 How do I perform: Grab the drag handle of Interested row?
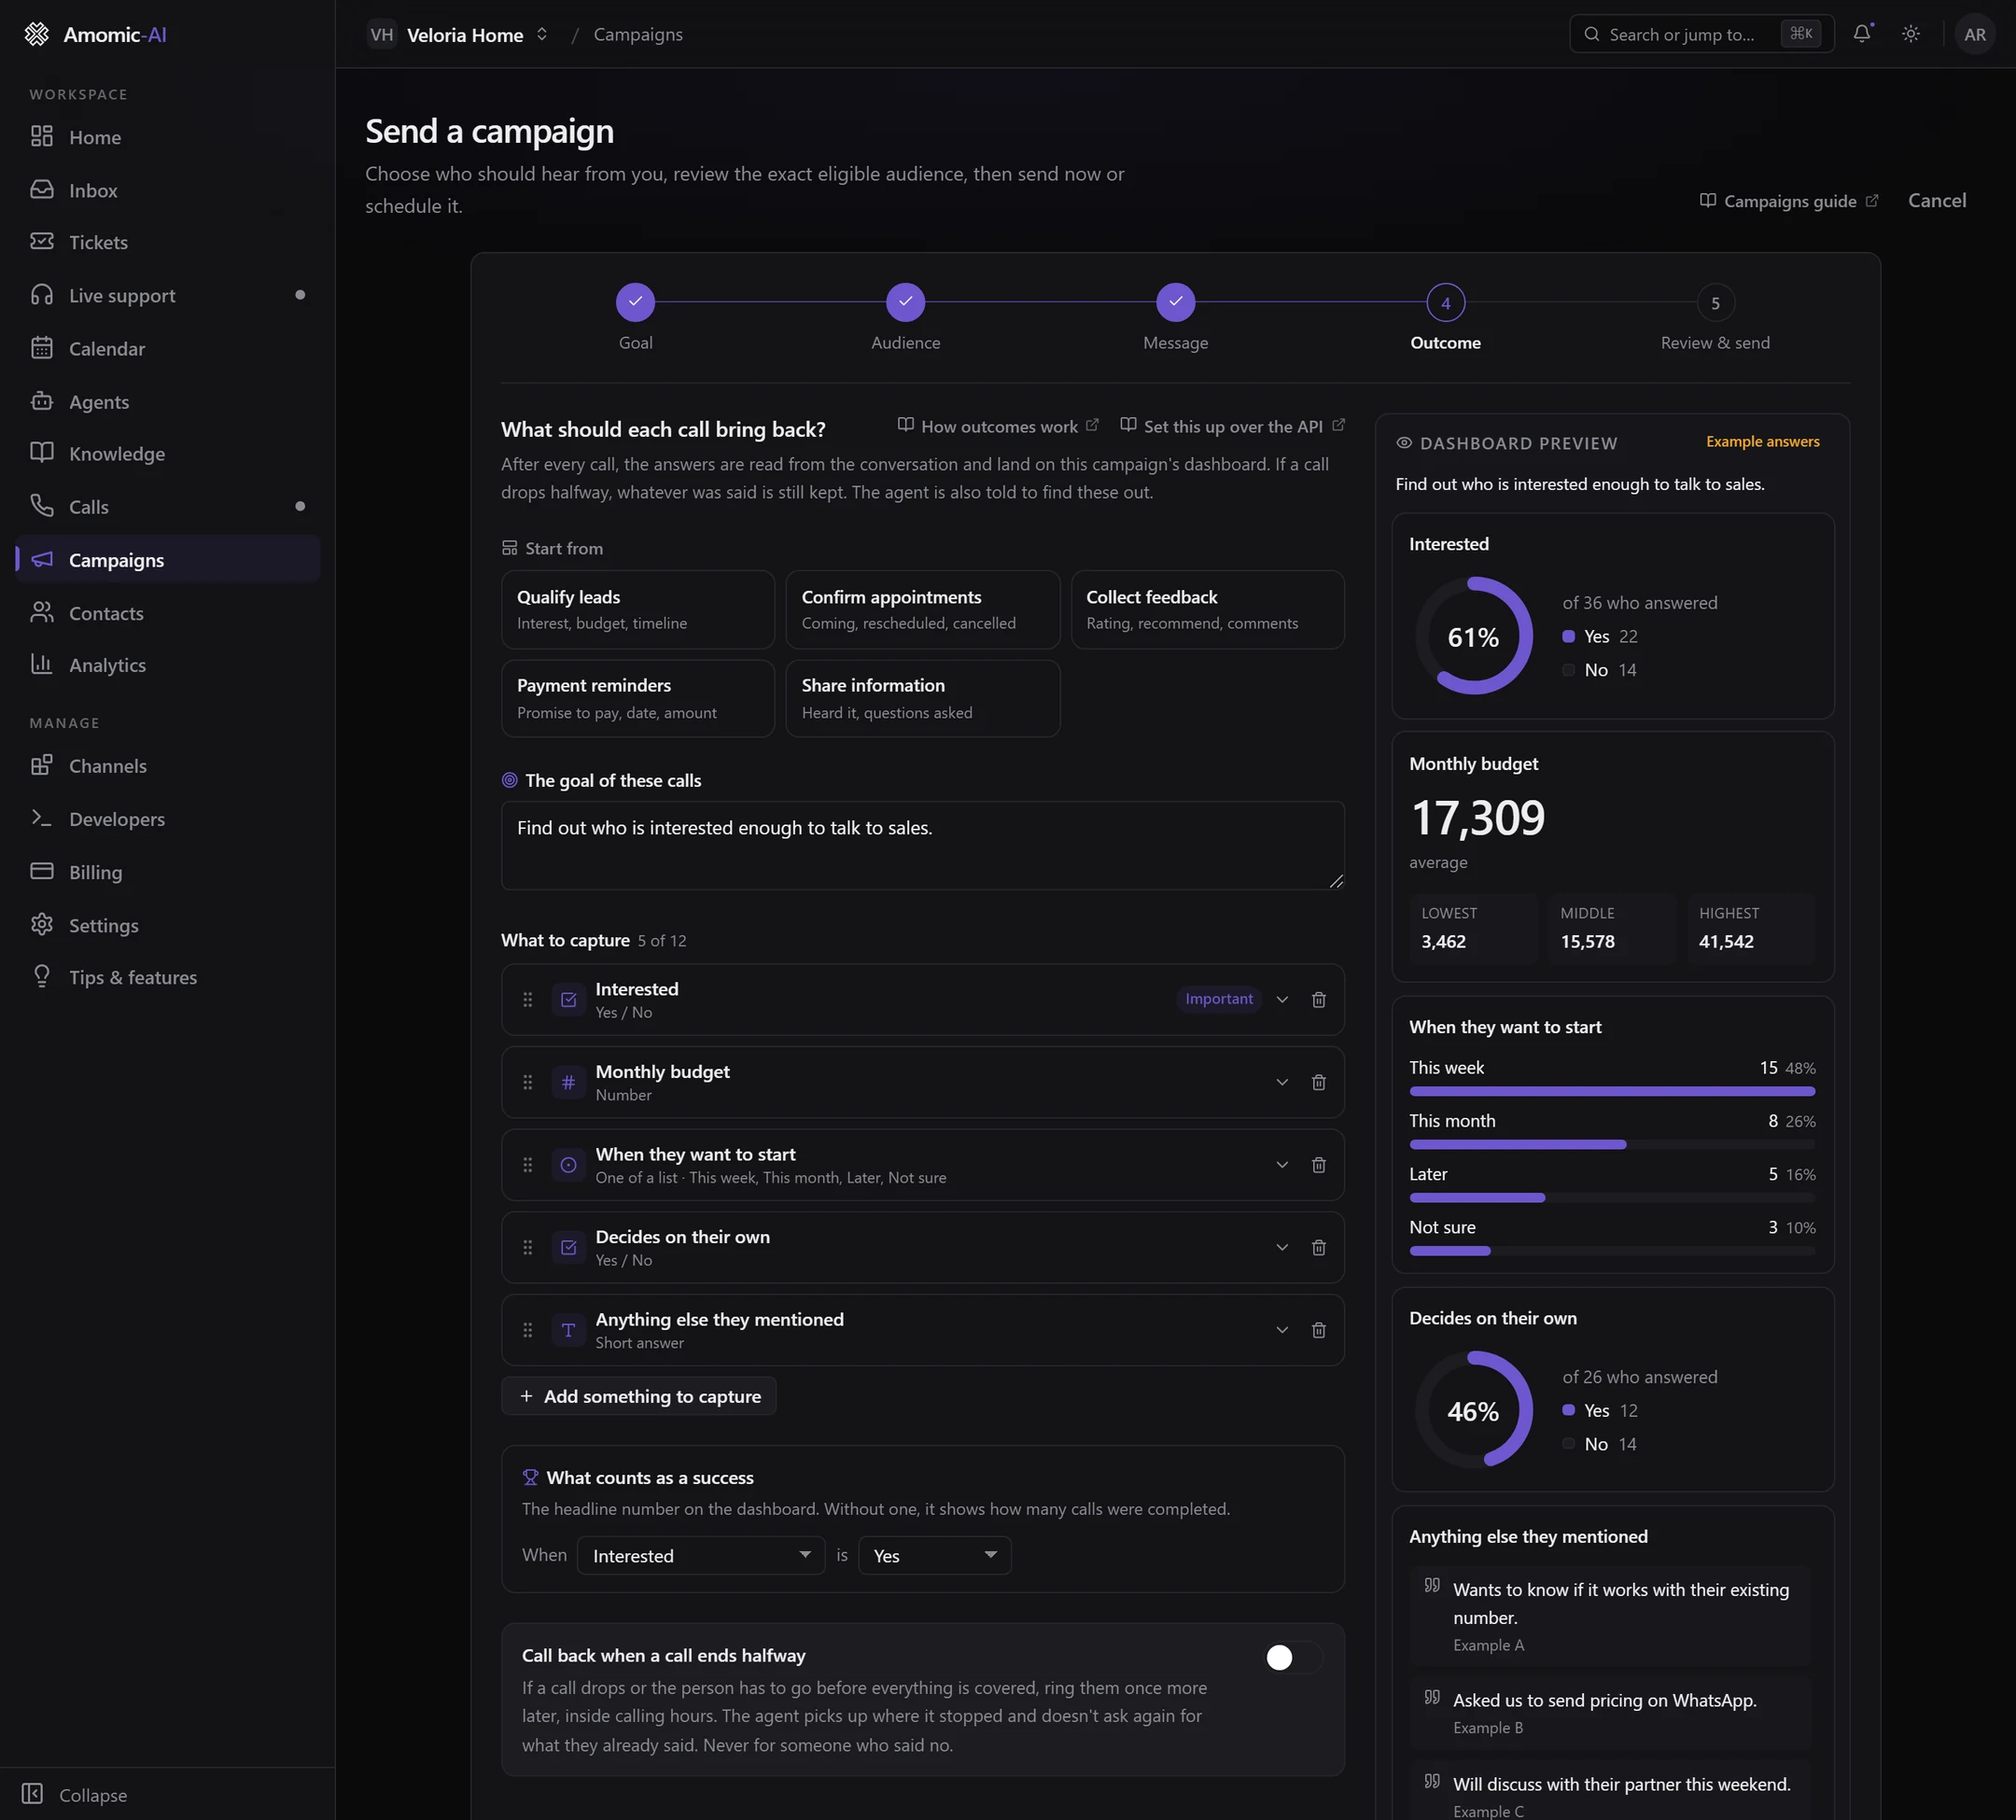click(528, 999)
